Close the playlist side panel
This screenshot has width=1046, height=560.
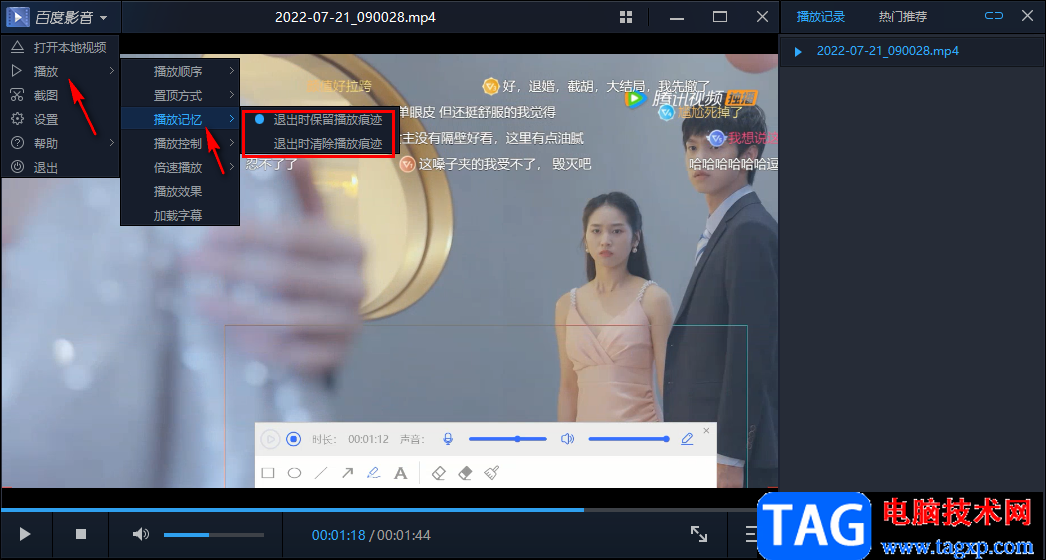point(1027,16)
